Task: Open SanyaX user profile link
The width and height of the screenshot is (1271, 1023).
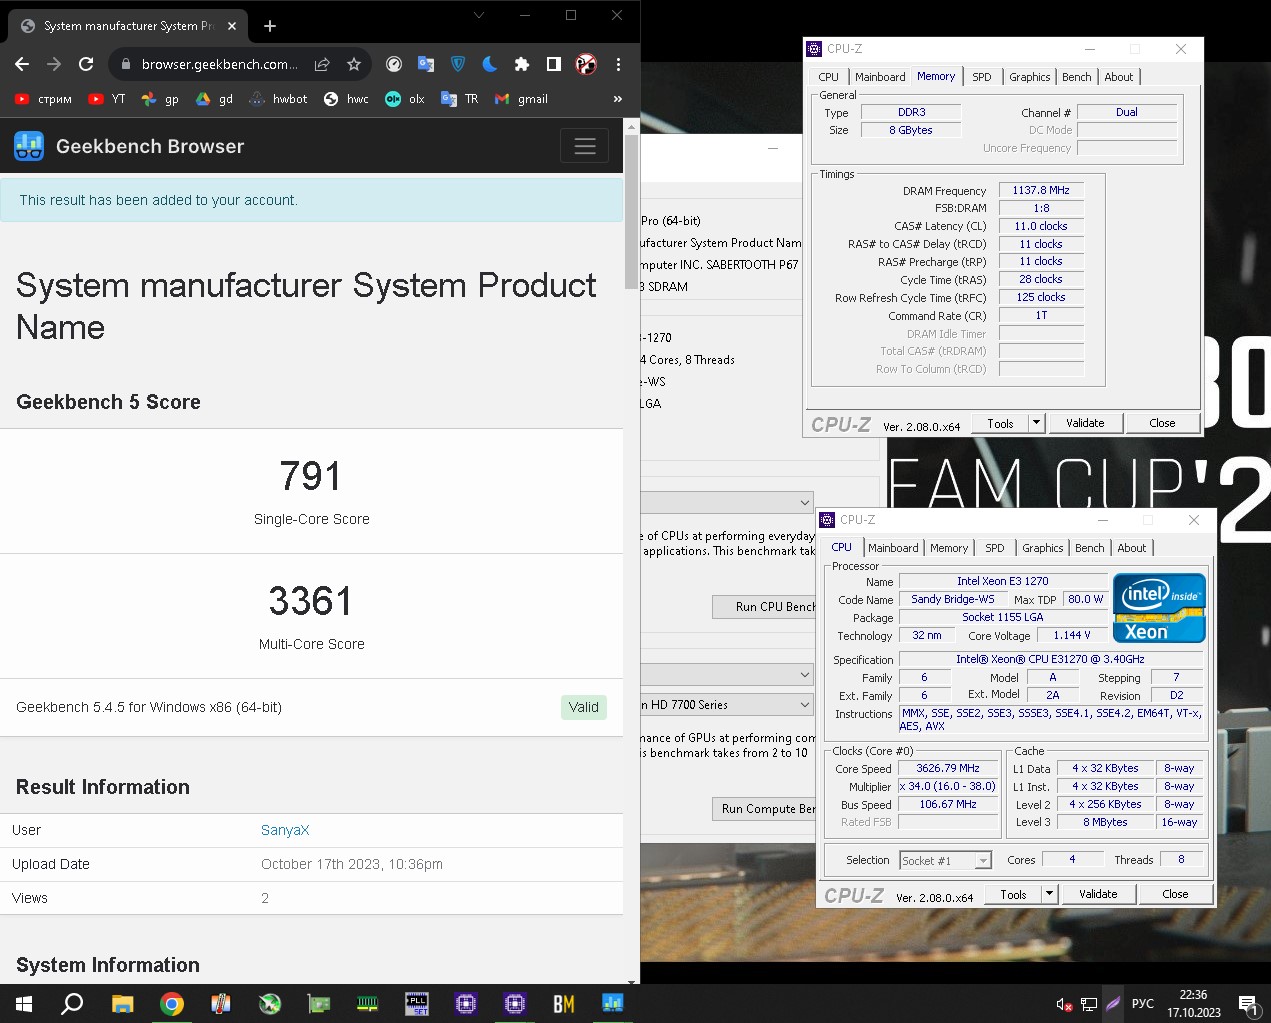Action: pos(285,830)
